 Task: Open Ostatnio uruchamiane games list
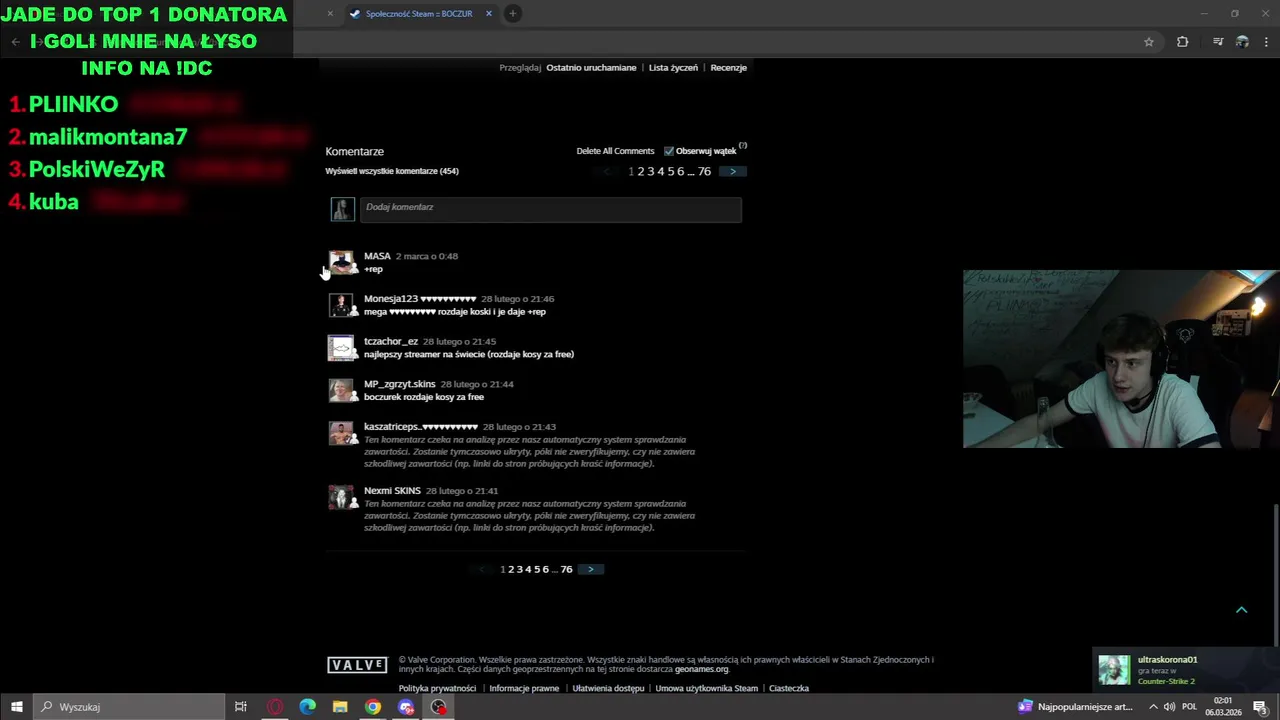pyautogui.click(x=591, y=68)
